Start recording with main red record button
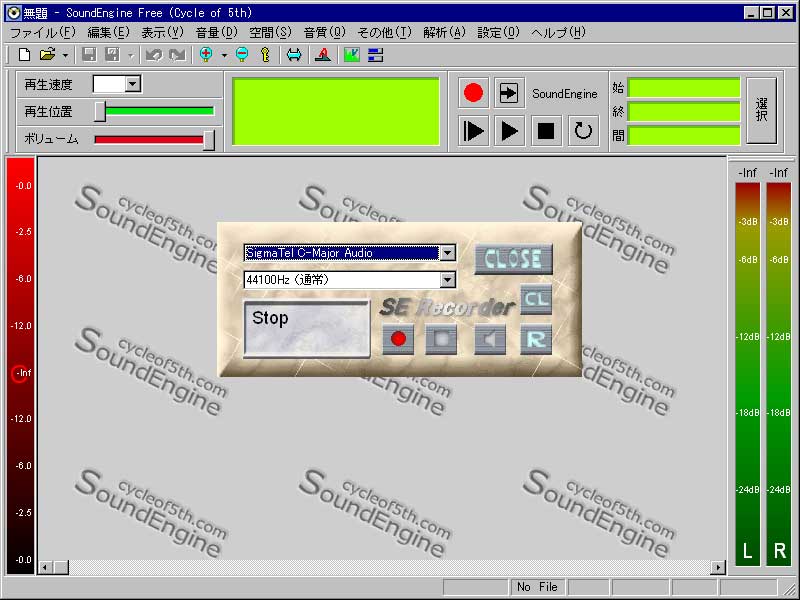Screen dimensions: 800x600 coord(473,93)
